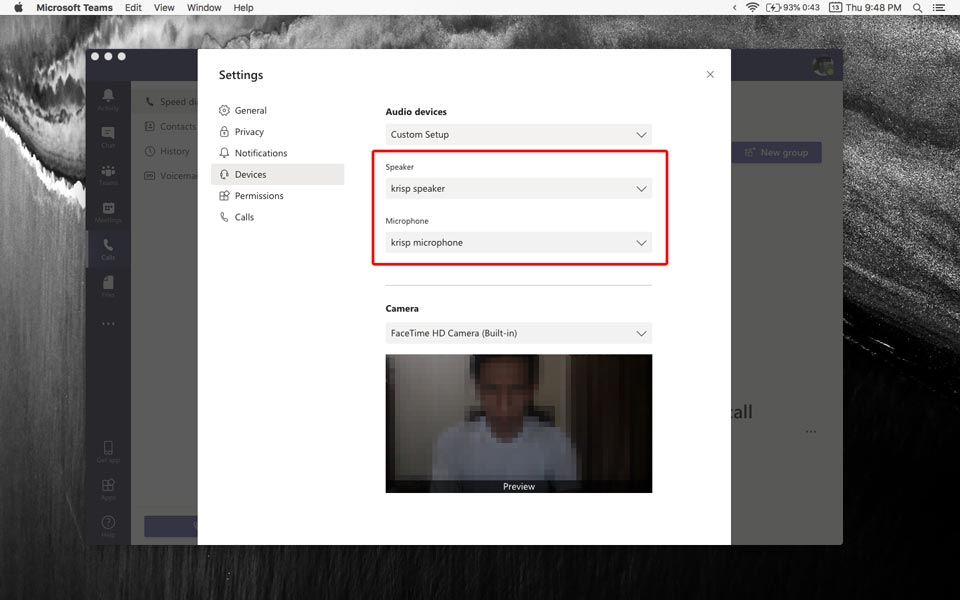Click the Calls phone icon in Settings
Image resolution: width=960 pixels, height=600 pixels.
coord(224,217)
